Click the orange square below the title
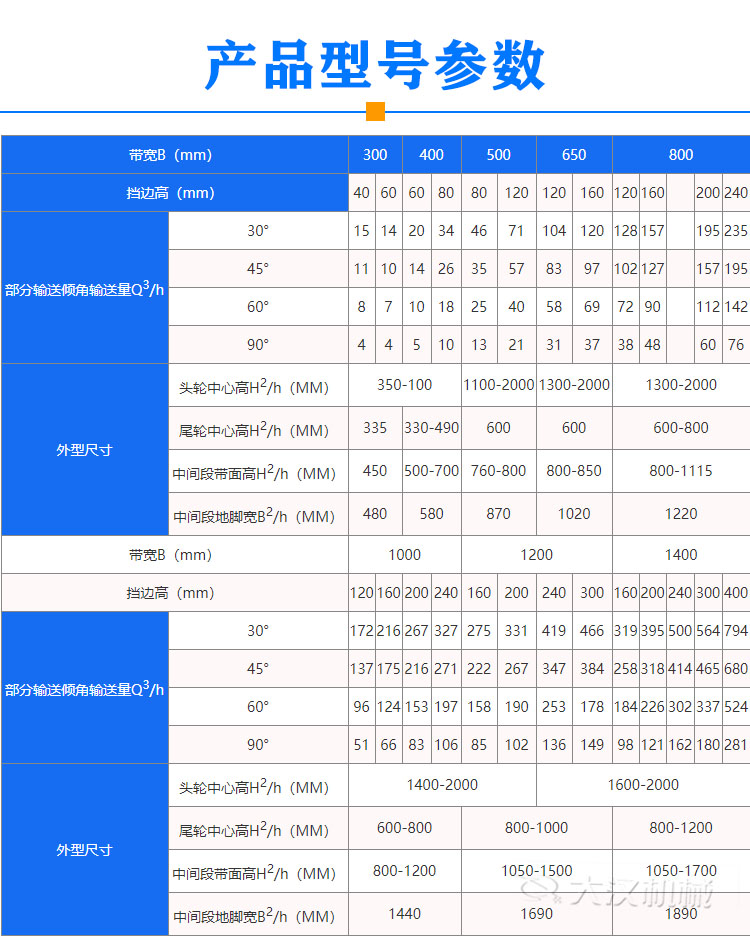Viewport: 750px width, 952px height. point(375,111)
